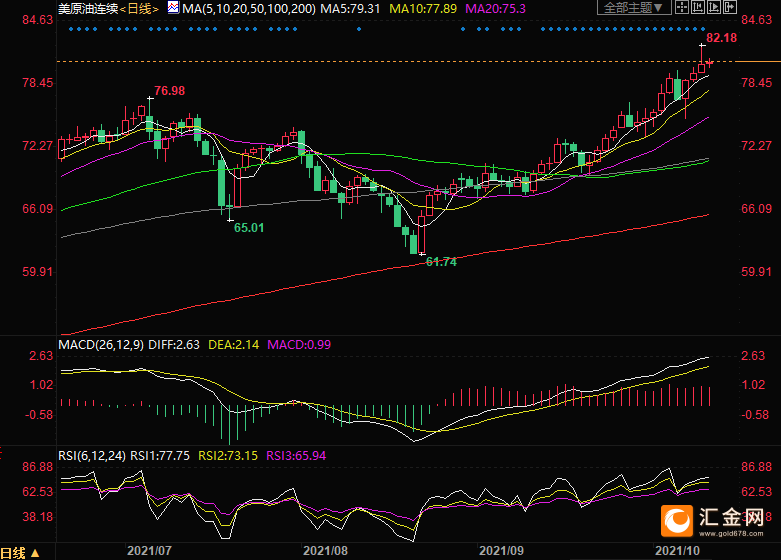Click the crosshair cursor icon
The width and height of the screenshot is (781, 560).
click(x=681, y=7)
